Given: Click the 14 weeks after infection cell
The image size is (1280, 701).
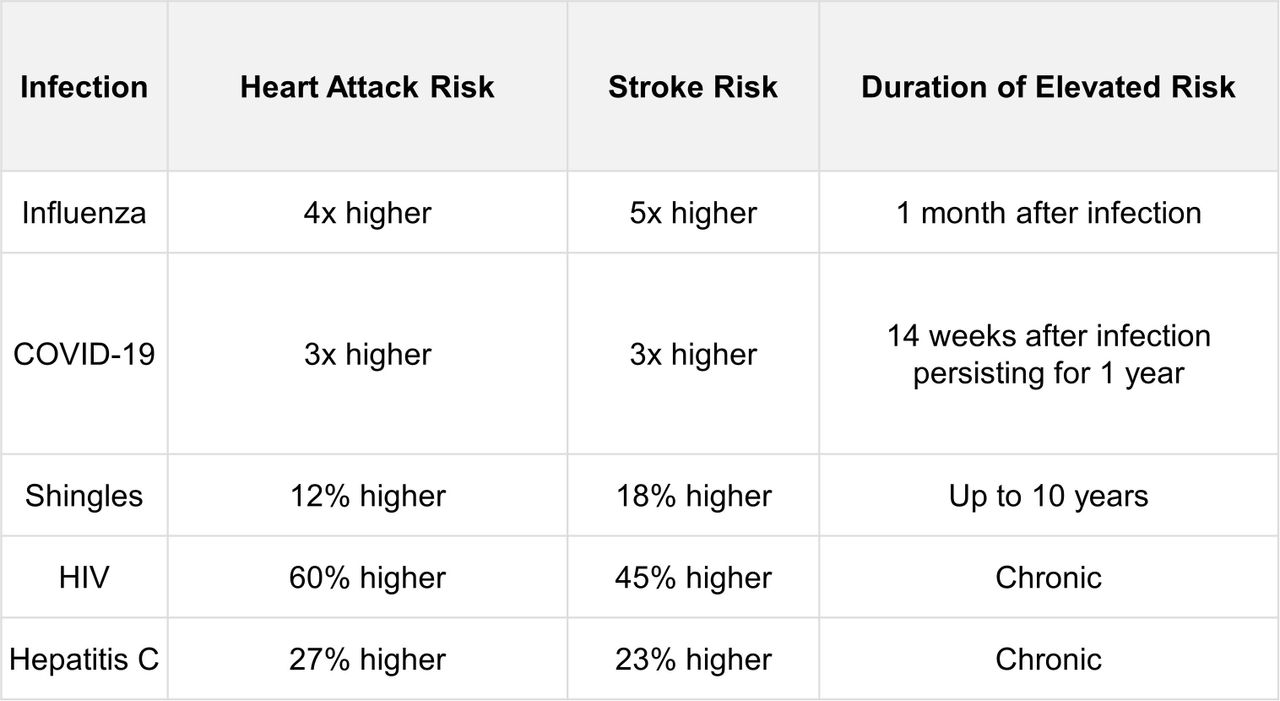Looking at the screenshot, I should click(x=1048, y=355).
